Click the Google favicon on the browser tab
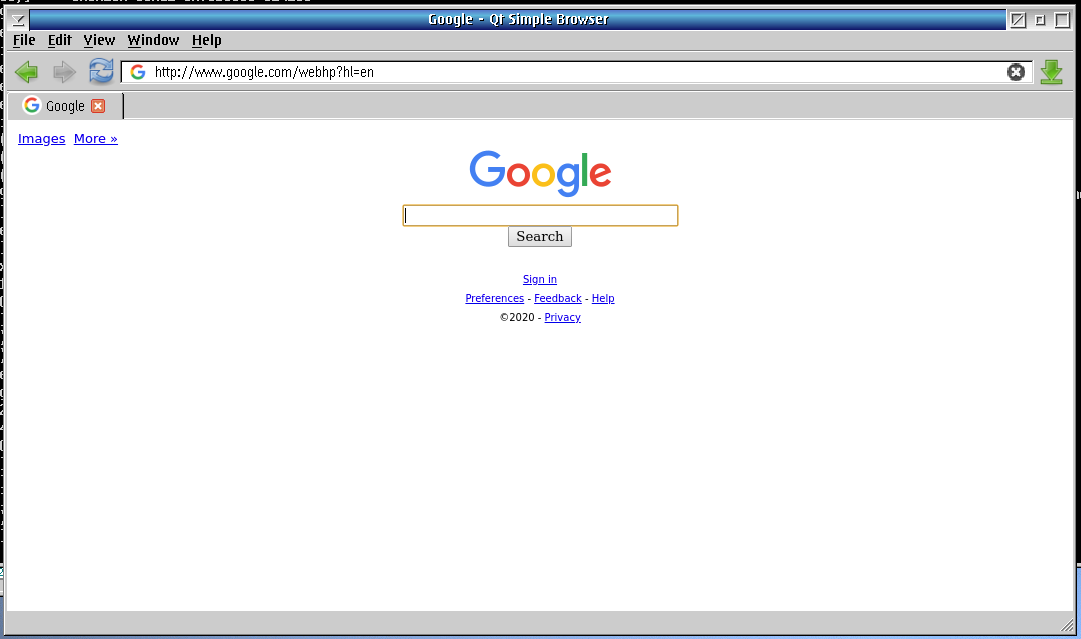The image size is (1081, 639). [32, 105]
